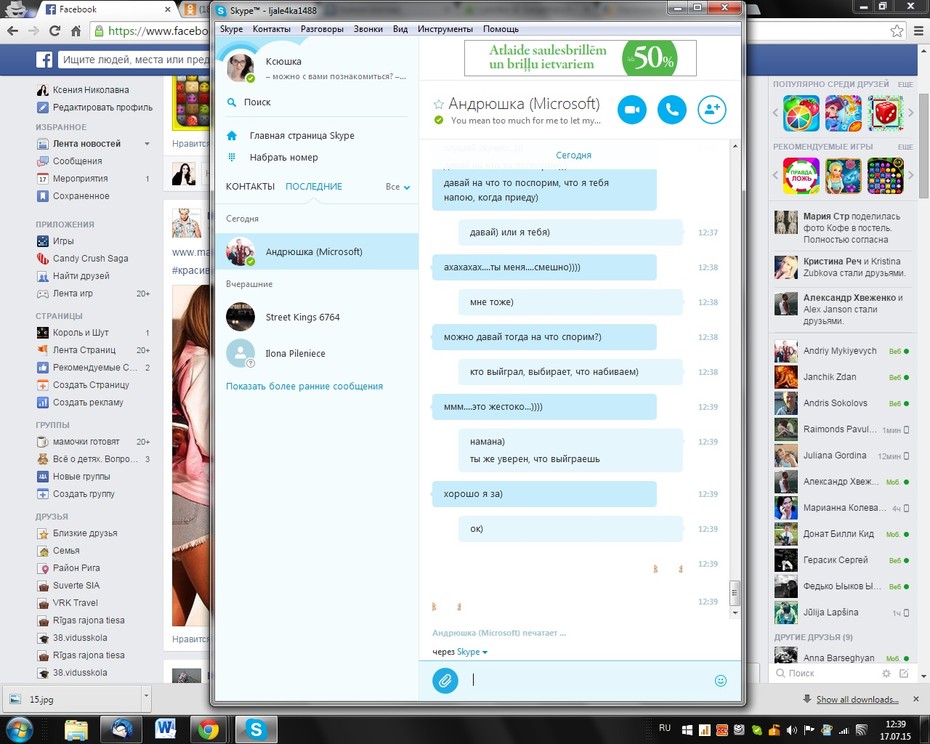Click Show all downloads link
930x744 pixels.
pos(857,700)
